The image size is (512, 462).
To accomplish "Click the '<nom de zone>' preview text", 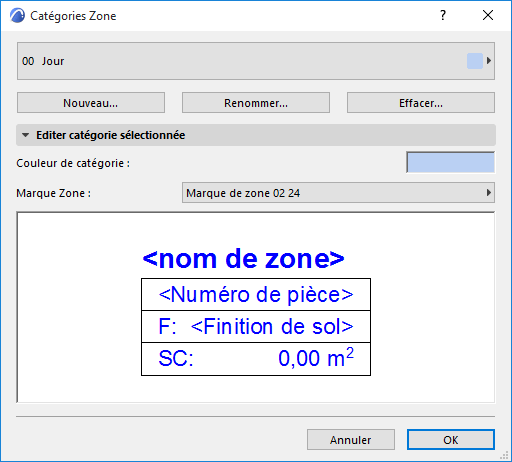I will (x=243, y=258).
